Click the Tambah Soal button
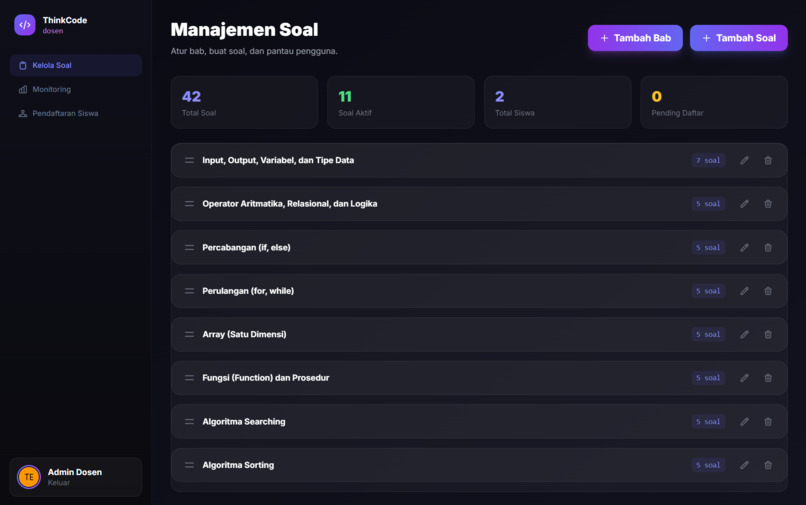Viewport: 806px width, 505px height. (x=738, y=38)
